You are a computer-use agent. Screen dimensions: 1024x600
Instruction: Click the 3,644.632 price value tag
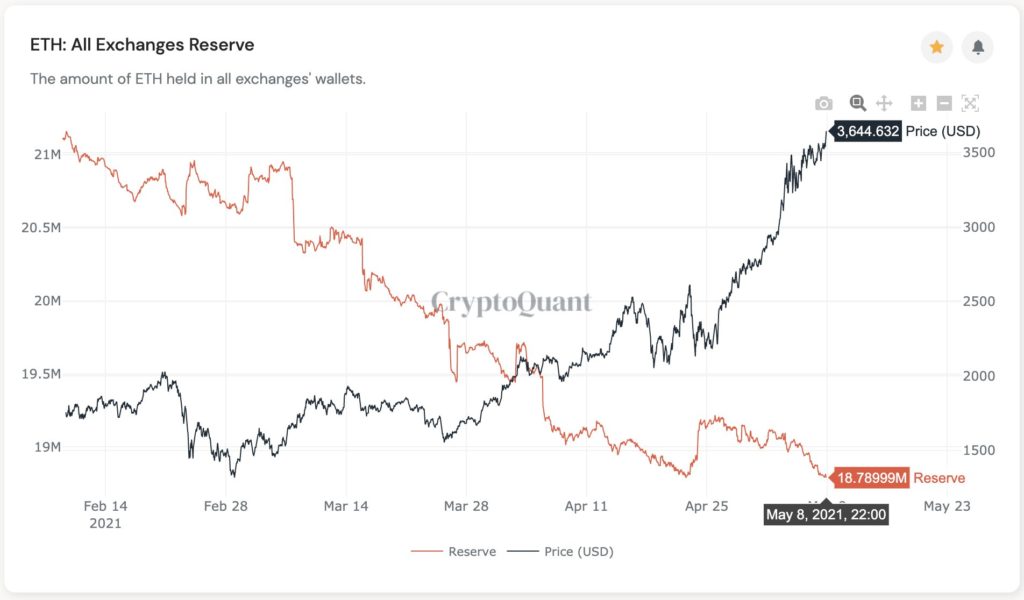coord(866,131)
